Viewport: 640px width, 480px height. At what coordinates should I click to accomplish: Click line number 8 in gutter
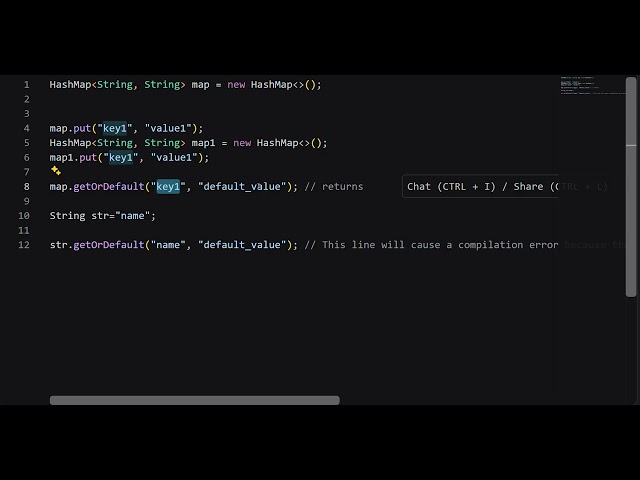pyautogui.click(x=27, y=187)
